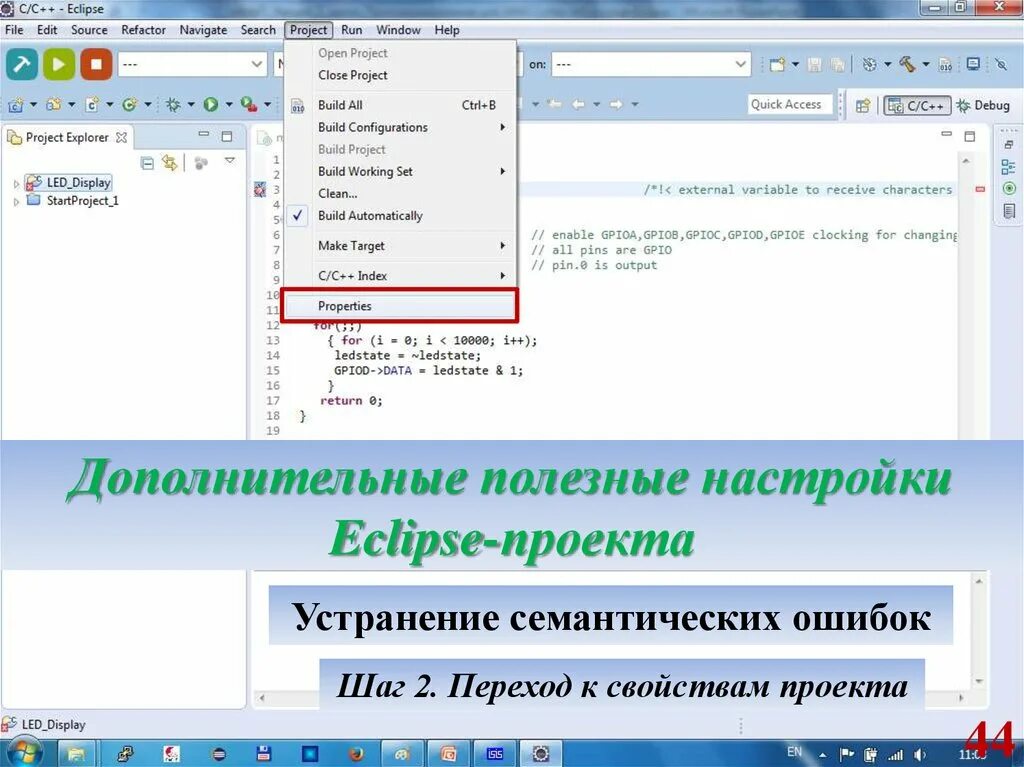Screen dimensions: 1024x767
Task: Open the Navigate menu
Action: click(203, 30)
